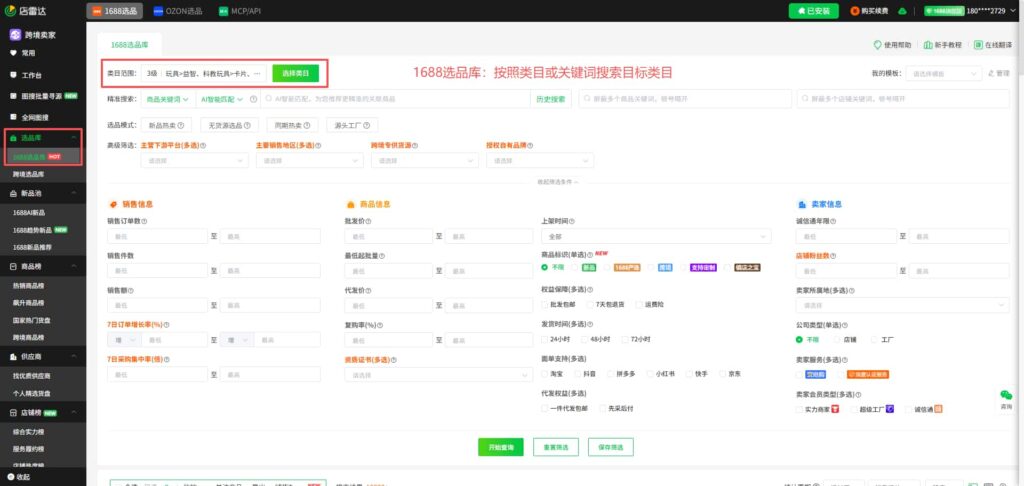The width and height of the screenshot is (1024, 486).
Task: Open the 我的模板 template dropdown
Action: [944, 74]
